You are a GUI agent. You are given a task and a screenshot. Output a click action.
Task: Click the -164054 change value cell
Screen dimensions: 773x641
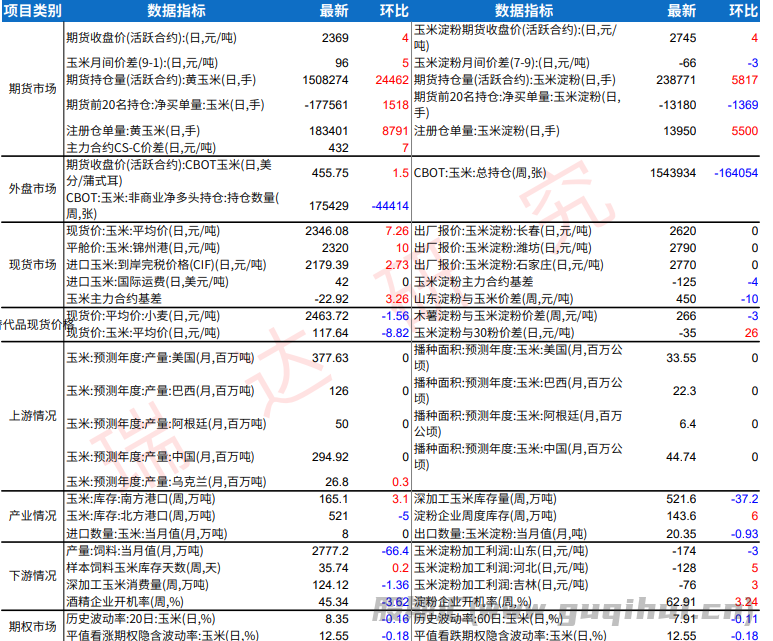736,173
